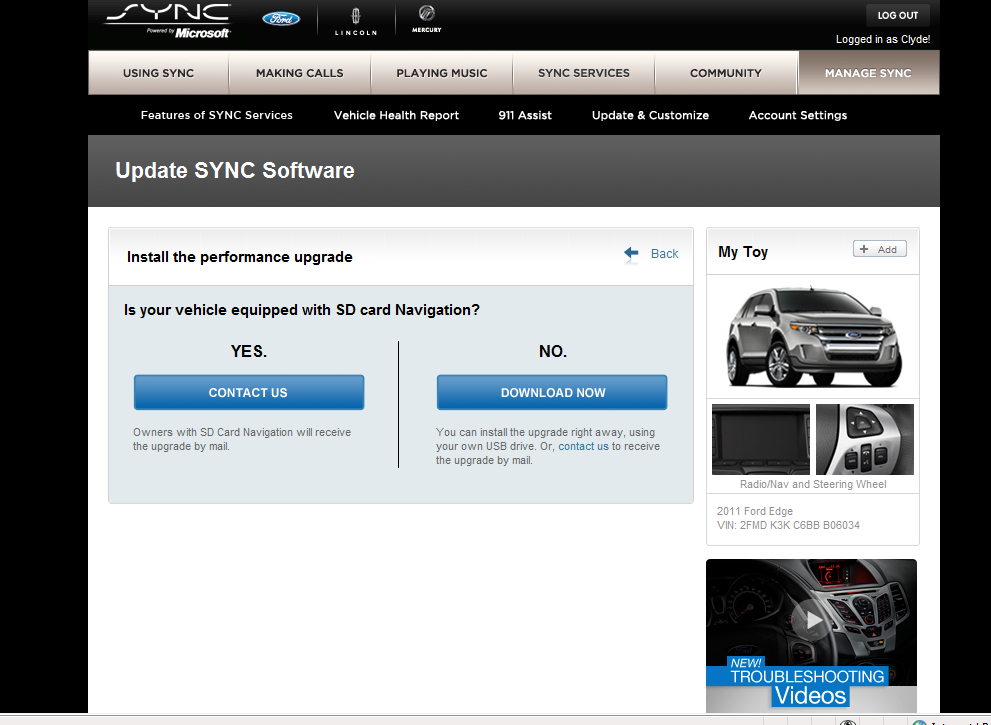The height and width of the screenshot is (725, 991).
Task: Go to the PLAYING MUSIC tab
Action: (x=442, y=73)
